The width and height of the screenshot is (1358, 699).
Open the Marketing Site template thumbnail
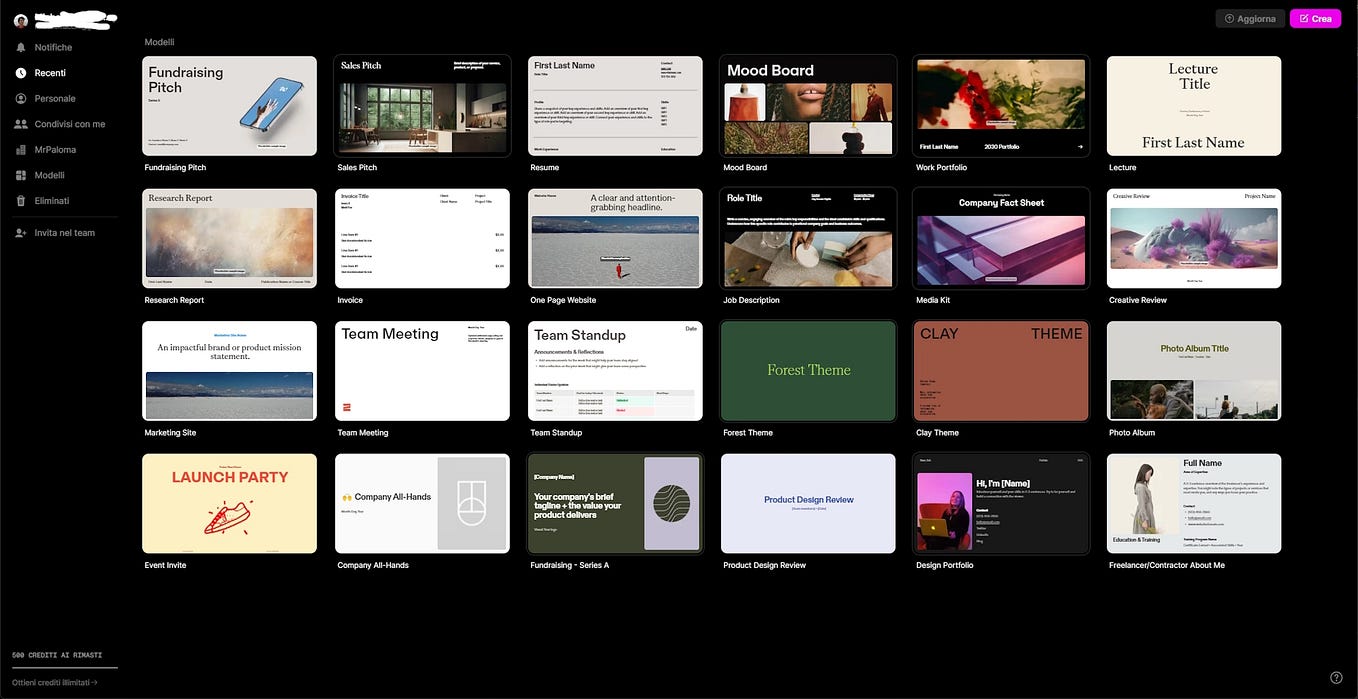click(230, 371)
